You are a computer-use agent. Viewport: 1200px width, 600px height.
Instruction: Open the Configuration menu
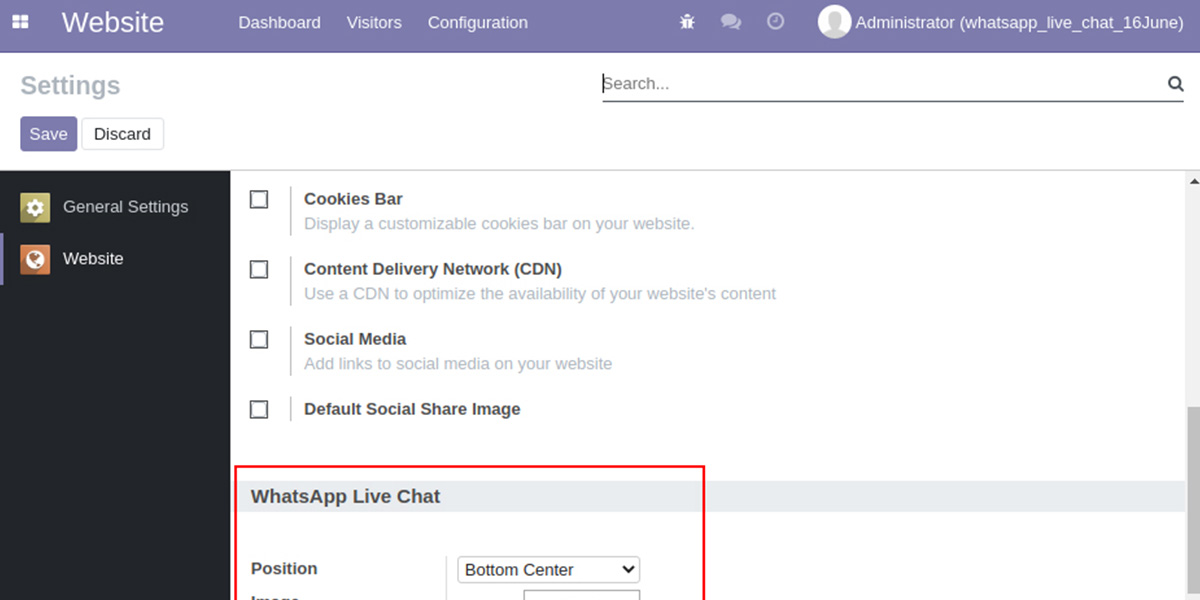click(477, 22)
